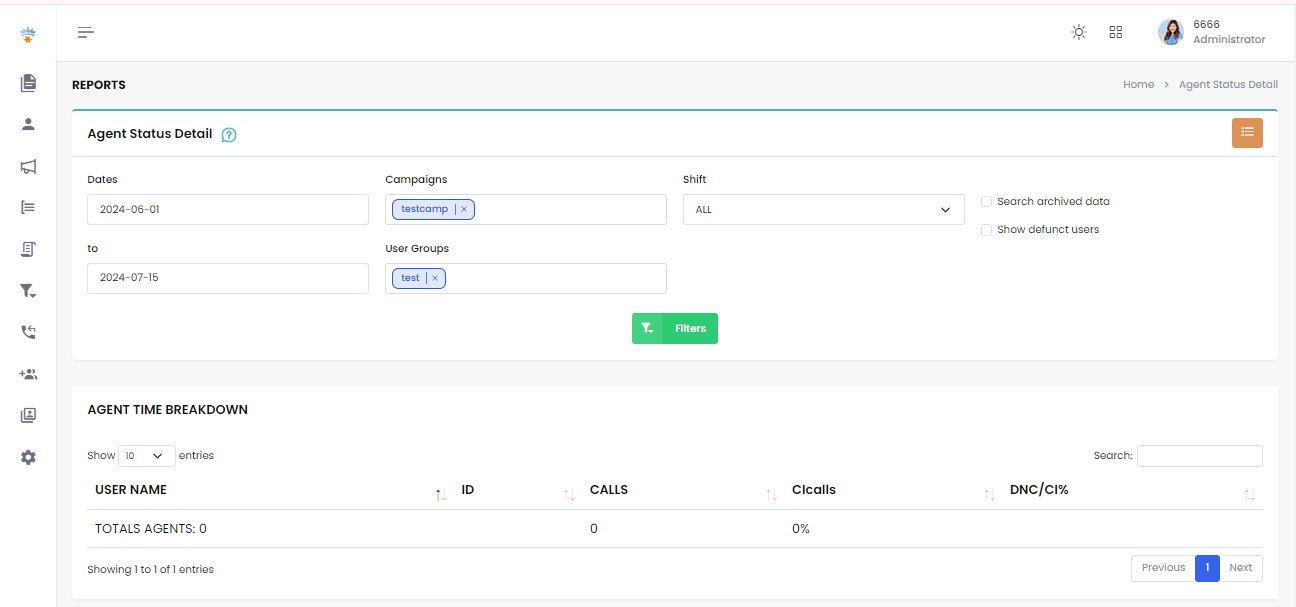
Task: Click the help icon beside Agent Status Detail
Action: click(x=229, y=134)
